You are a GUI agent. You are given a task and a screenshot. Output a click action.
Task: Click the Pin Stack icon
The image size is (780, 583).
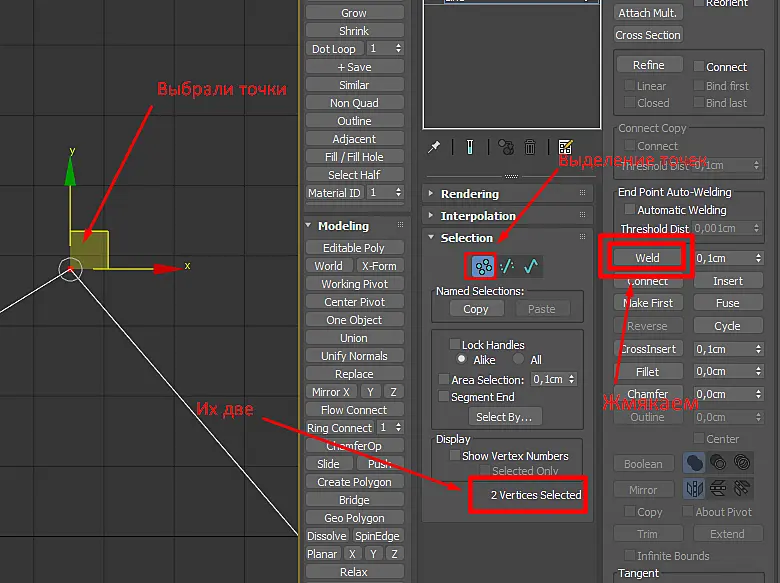tap(434, 147)
